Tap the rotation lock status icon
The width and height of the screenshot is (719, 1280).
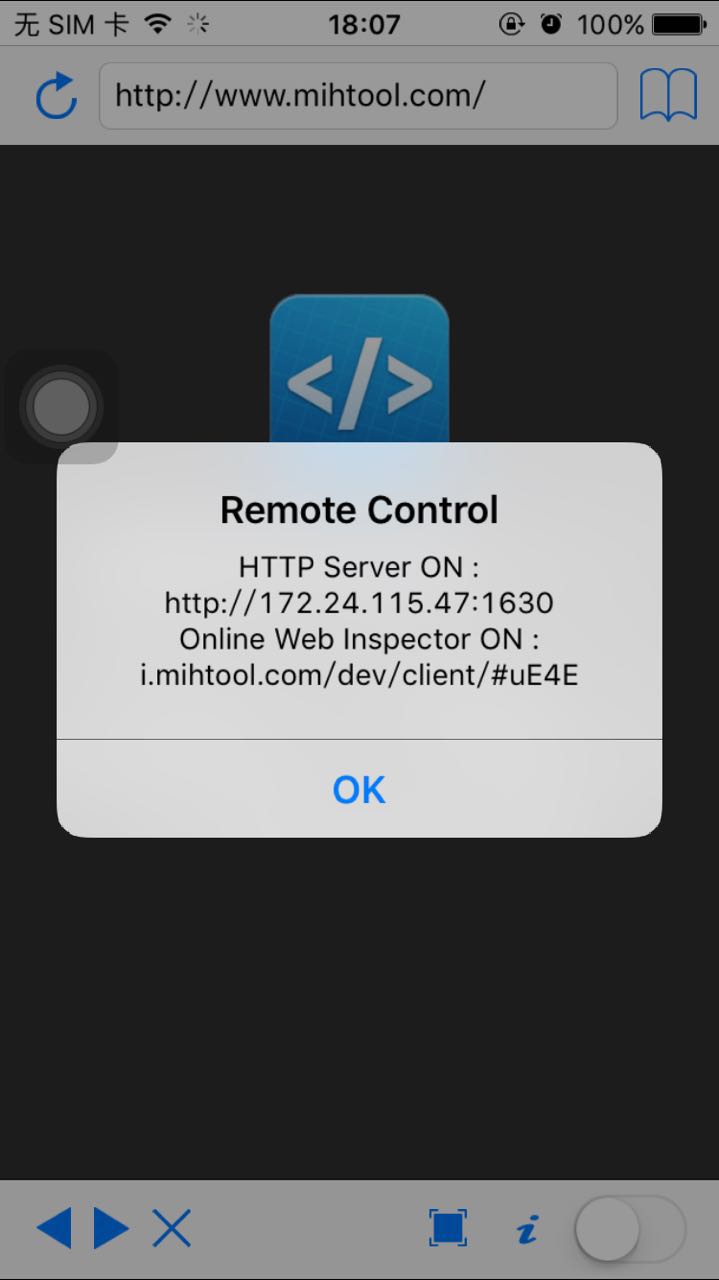point(511,24)
